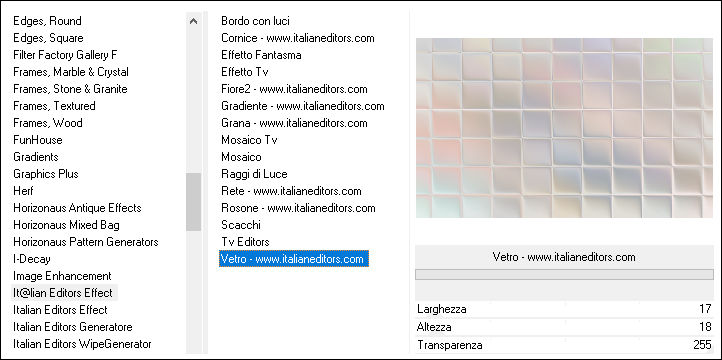Select the I-Decay category

point(32,259)
